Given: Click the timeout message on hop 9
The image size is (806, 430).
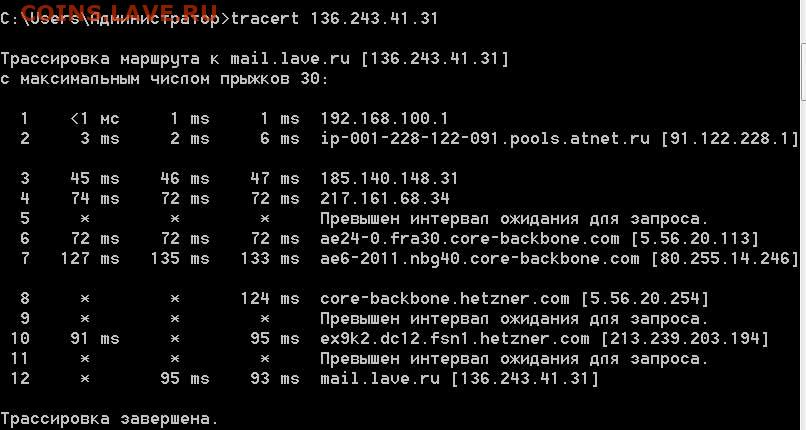Looking at the screenshot, I should coord(514,319).
